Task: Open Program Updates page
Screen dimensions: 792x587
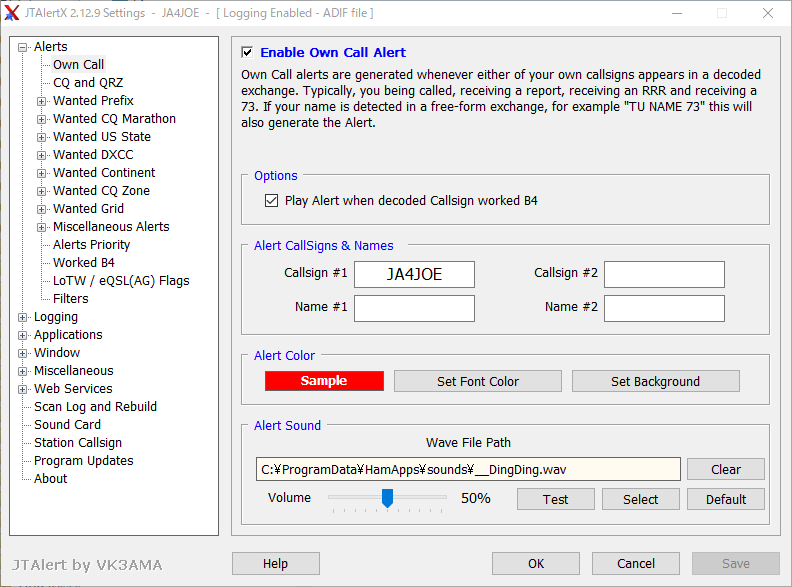Action: (84, 461)
